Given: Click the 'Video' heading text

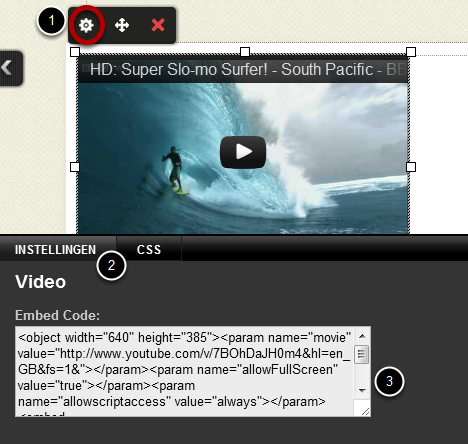Looking at the screenshot, I should (x=40, y=282).
